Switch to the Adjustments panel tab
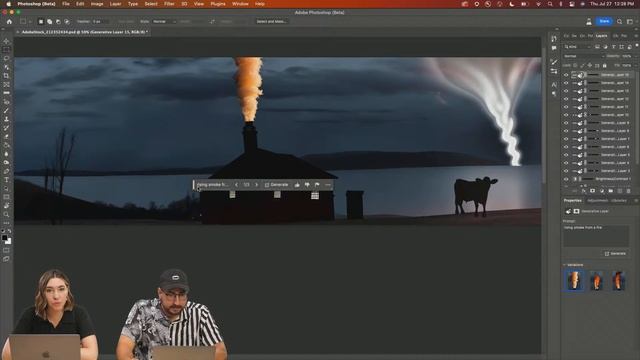 pos(597,200)
